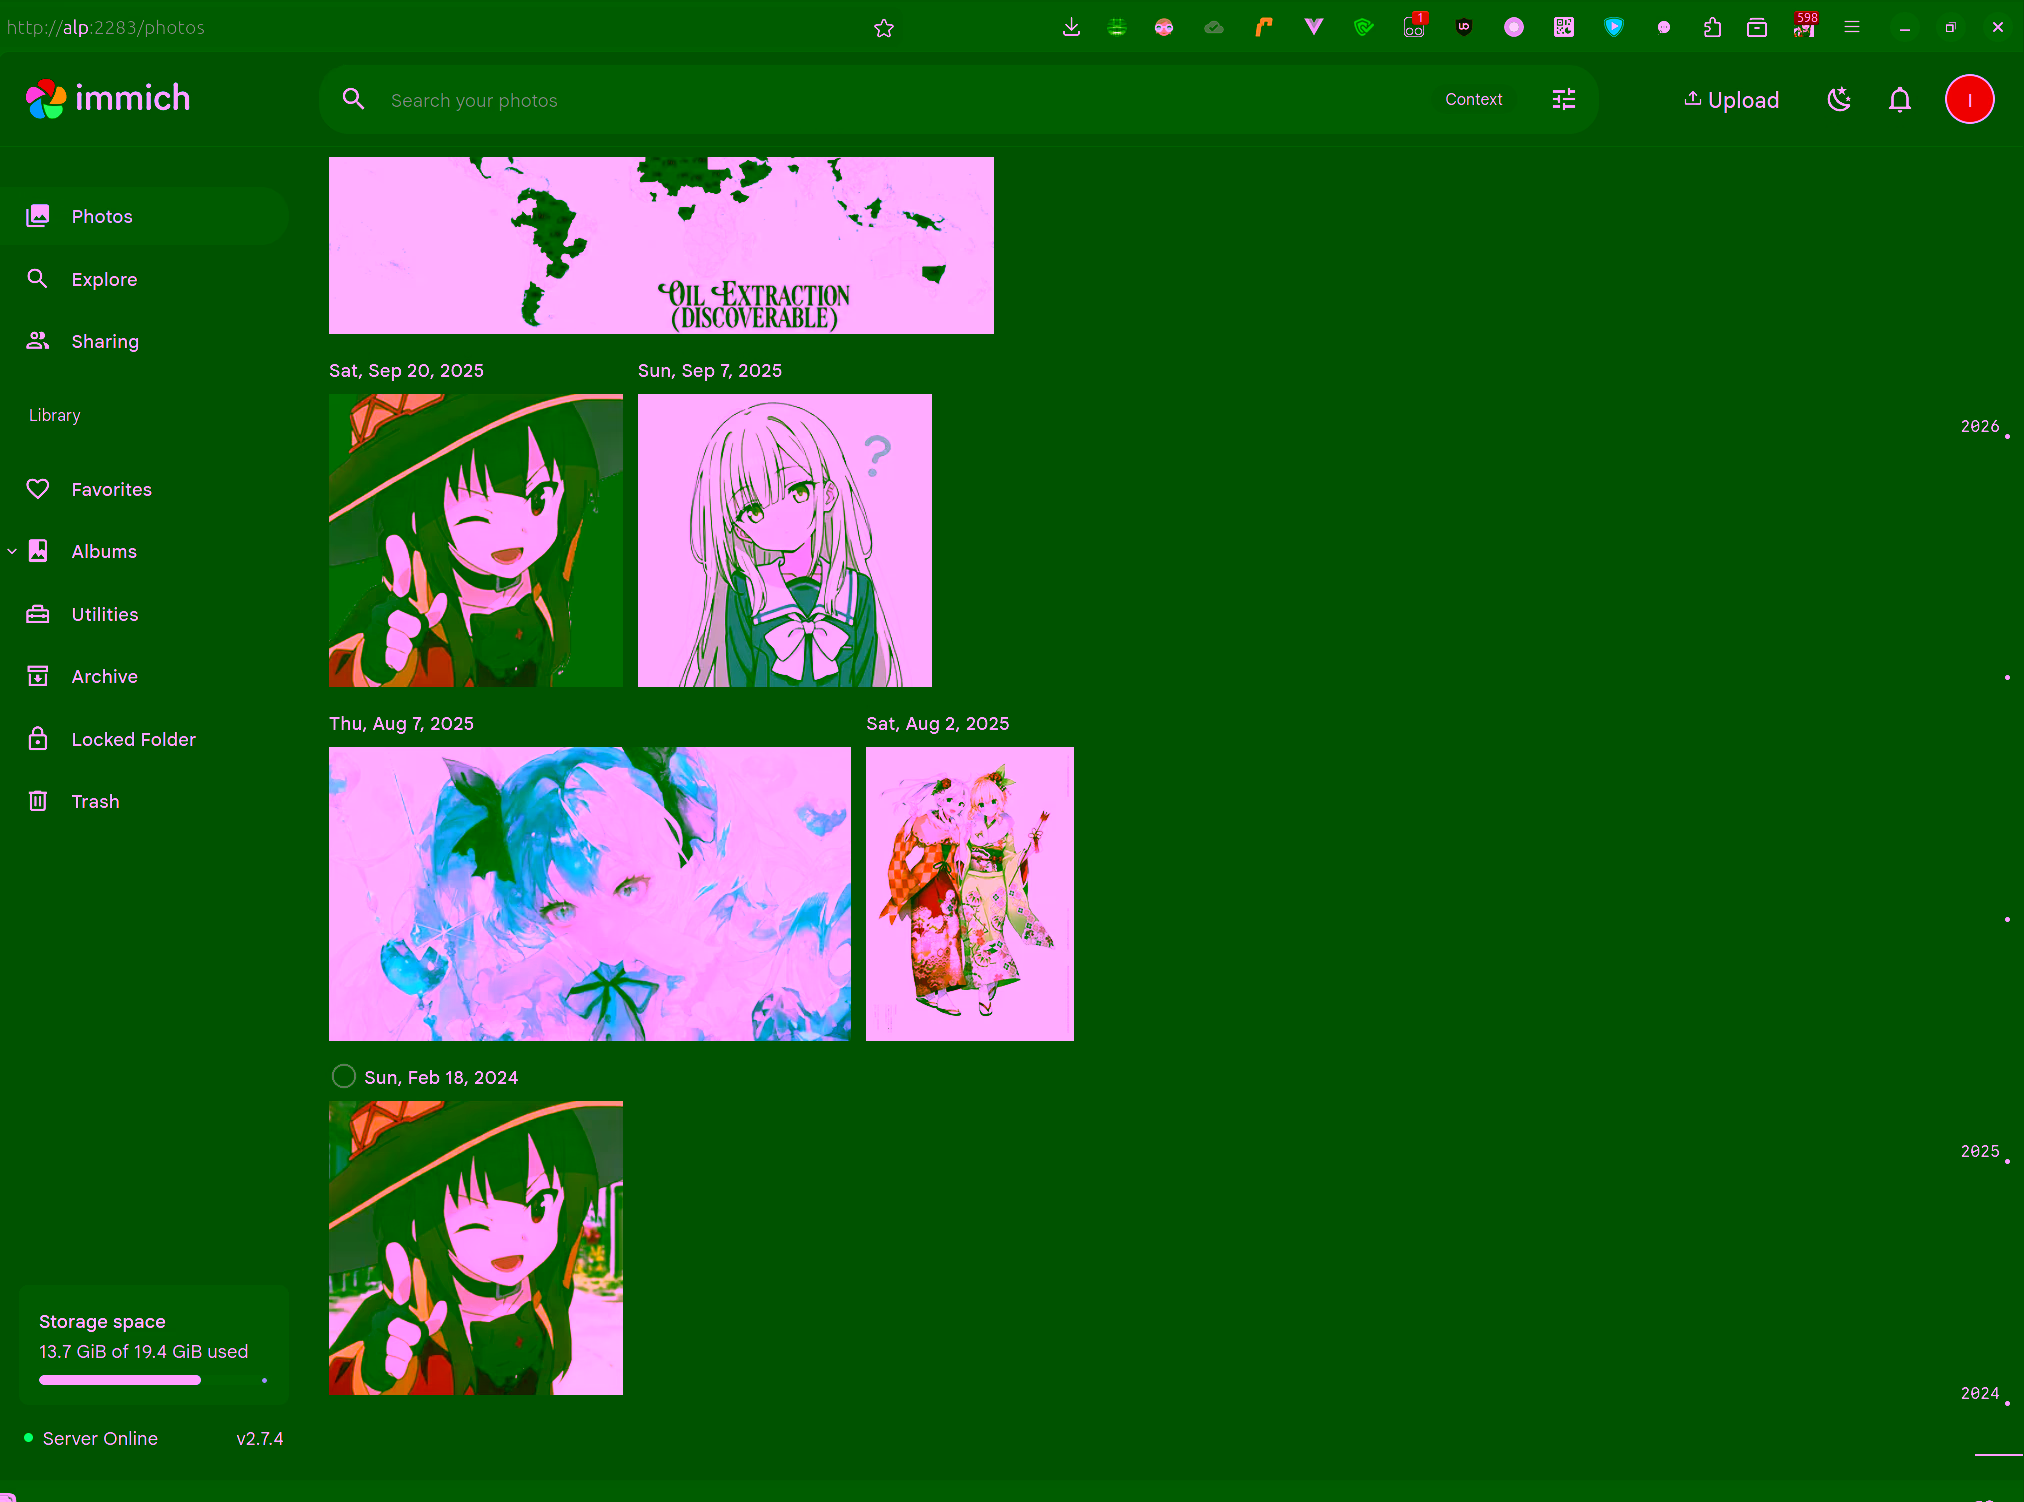Screen dimensions: 2024x1502
Task: Go to Explore page
Action: [104, 279]
